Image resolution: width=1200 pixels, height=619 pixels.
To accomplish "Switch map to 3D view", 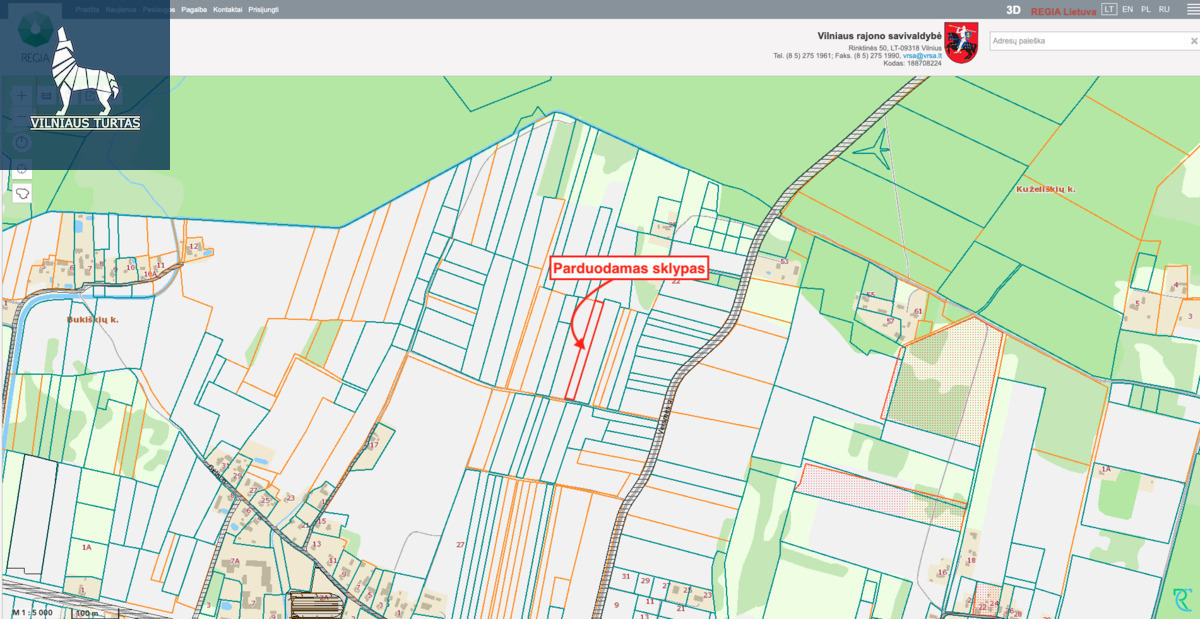I will click(x=1013, y=10).
